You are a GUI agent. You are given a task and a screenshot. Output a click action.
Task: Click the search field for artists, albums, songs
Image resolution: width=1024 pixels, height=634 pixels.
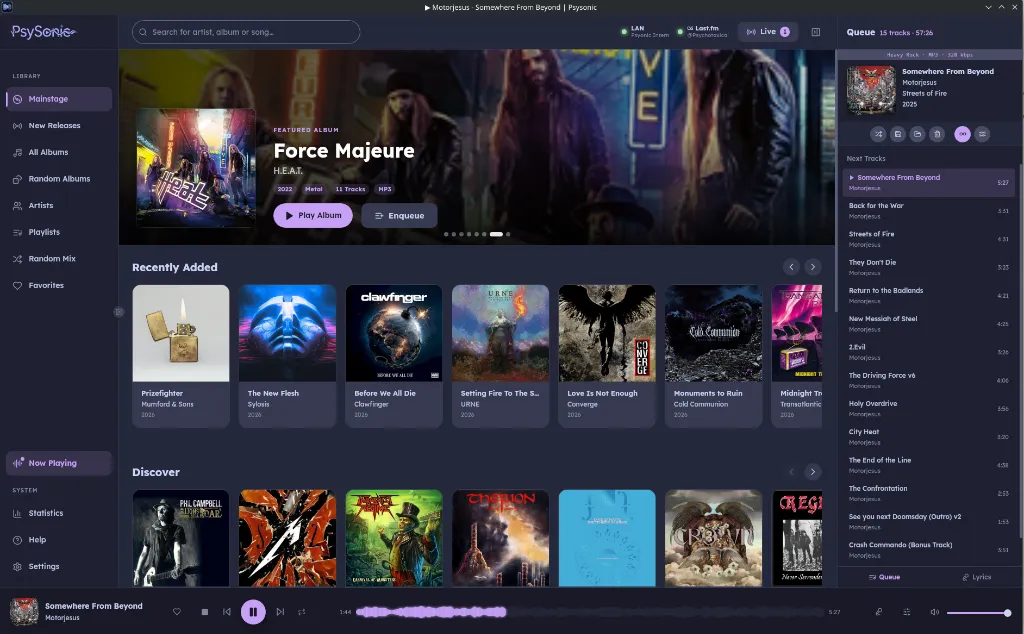tap(246, 32)
